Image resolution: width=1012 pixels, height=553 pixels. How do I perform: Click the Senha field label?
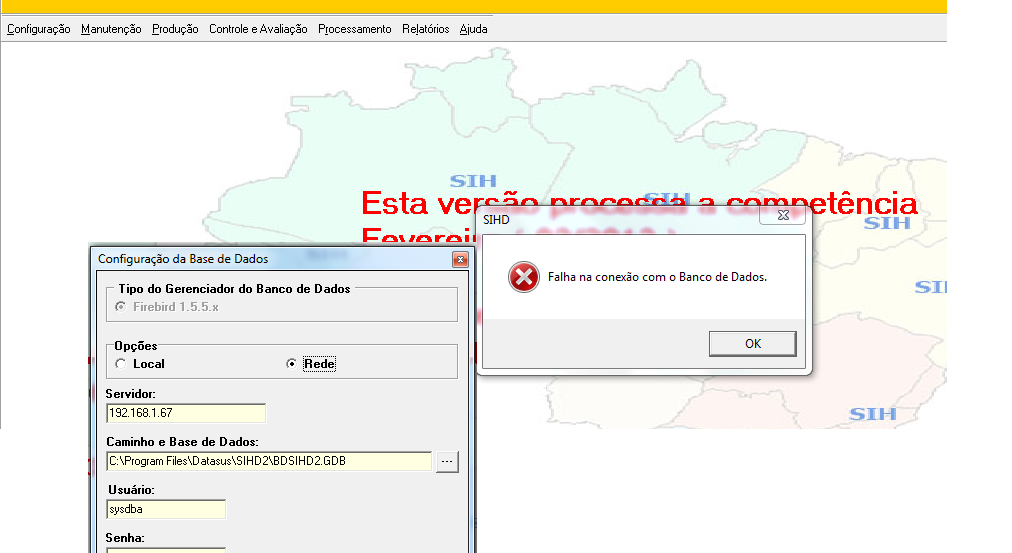tap(125, 538)
